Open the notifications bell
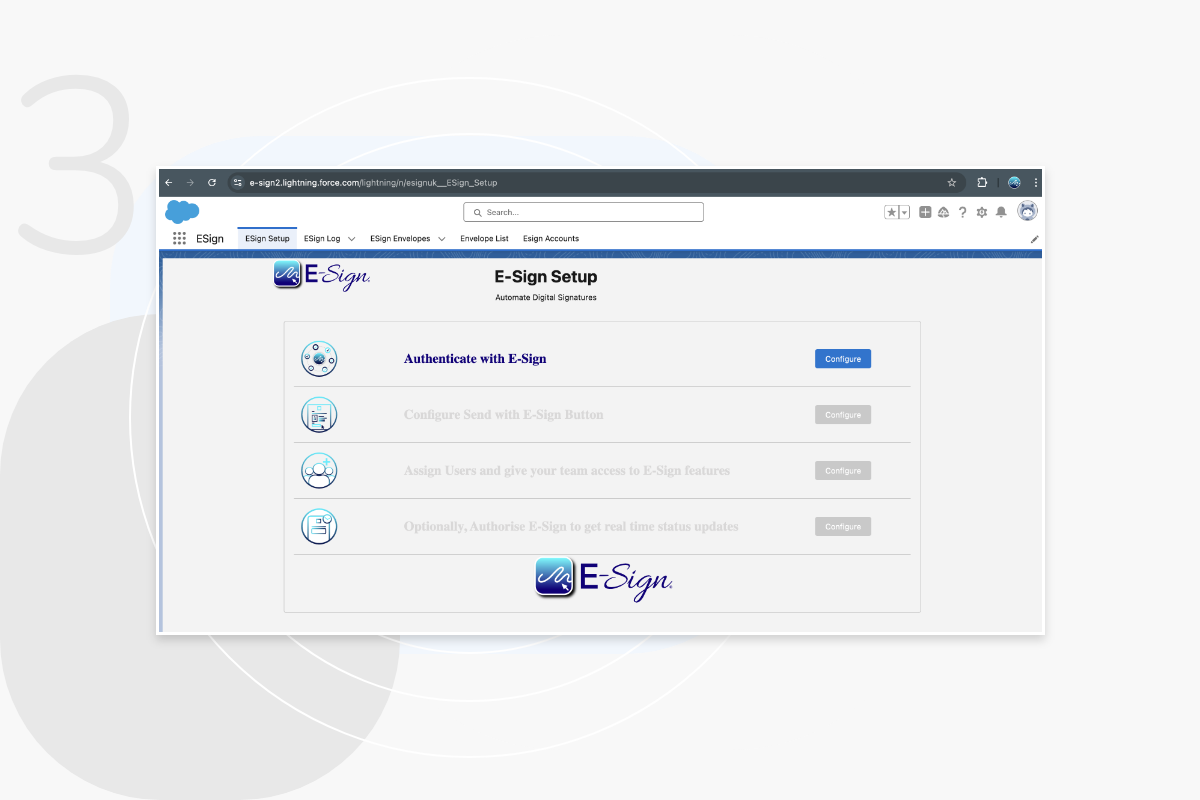This screenshot has width=1200, height=800. (1001, 212)
